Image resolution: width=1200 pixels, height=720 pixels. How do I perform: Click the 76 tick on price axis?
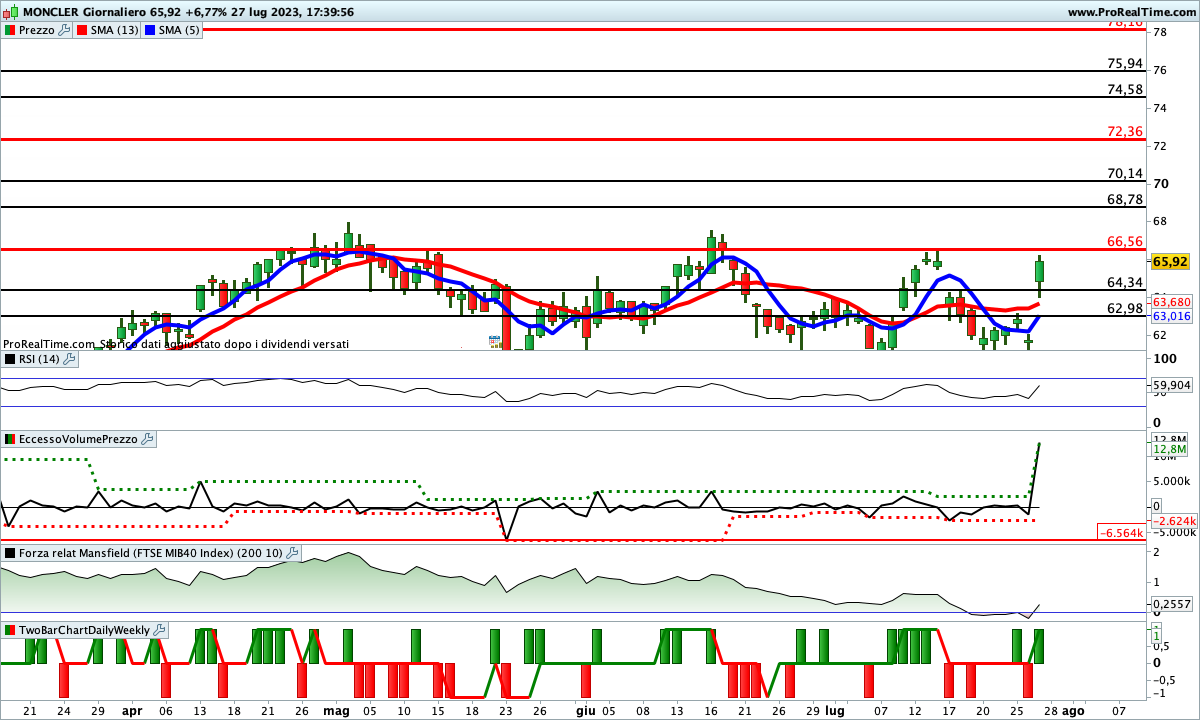[x=1159, y=70]
